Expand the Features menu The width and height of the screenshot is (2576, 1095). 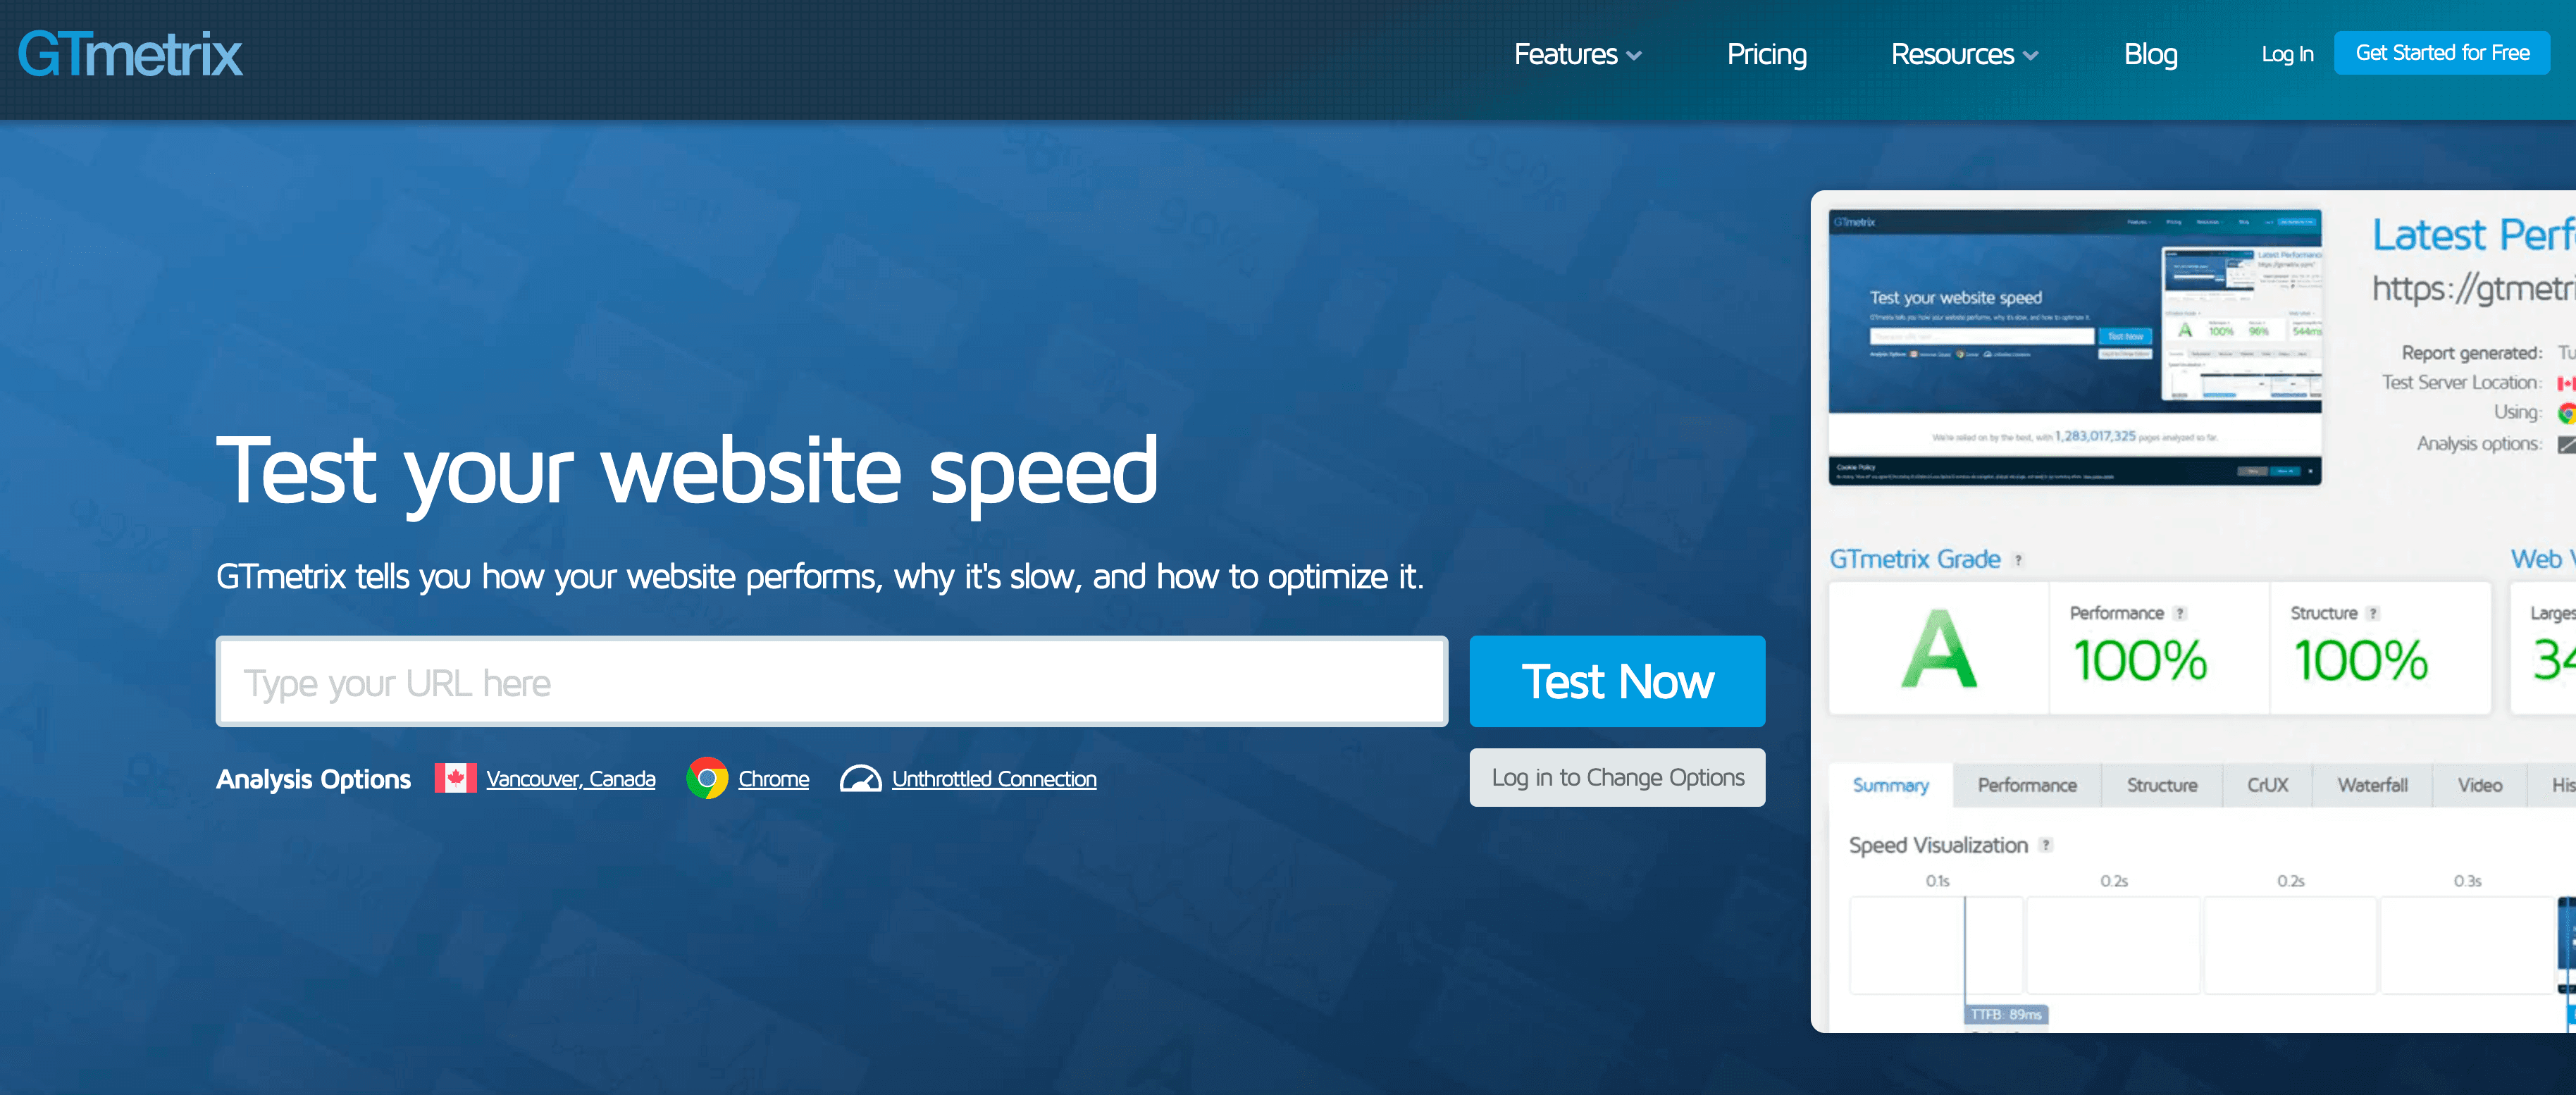[x=1577, y=54]
